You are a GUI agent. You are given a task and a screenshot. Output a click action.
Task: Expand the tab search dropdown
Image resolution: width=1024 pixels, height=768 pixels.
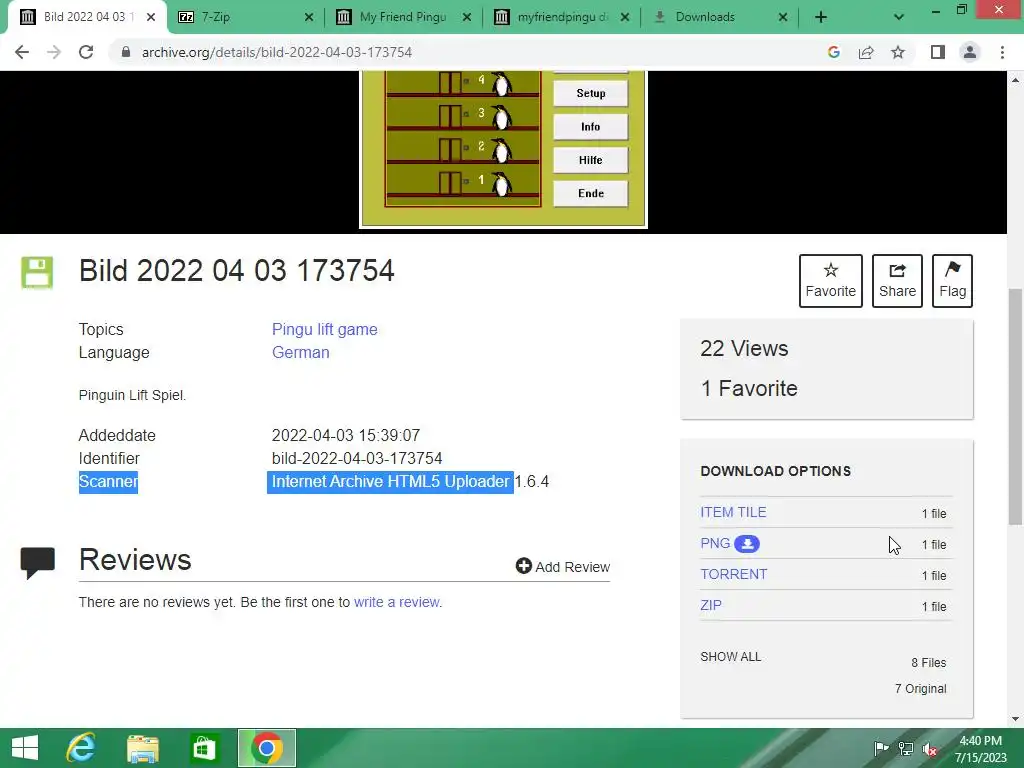899,17
